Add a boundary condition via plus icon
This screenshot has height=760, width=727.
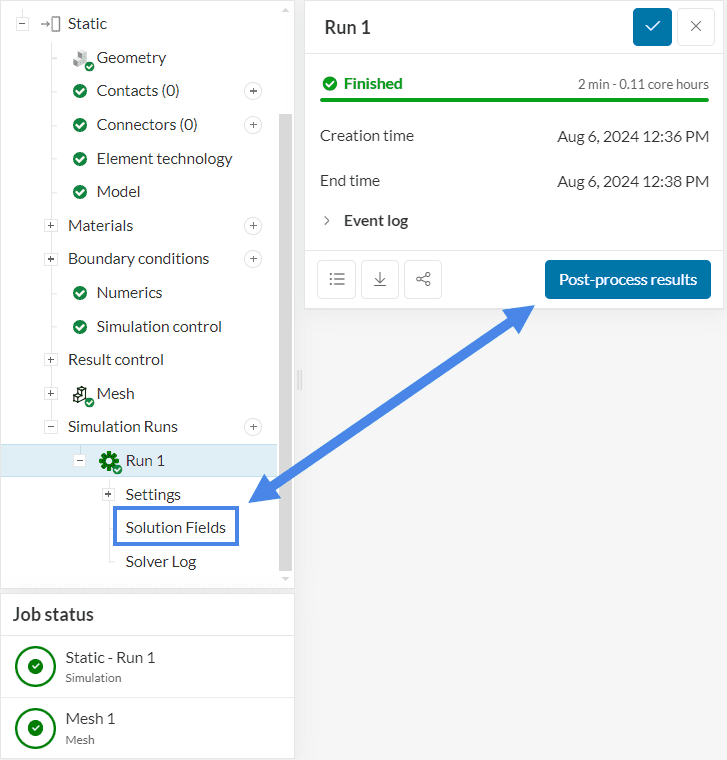click(x=253, y=259)
